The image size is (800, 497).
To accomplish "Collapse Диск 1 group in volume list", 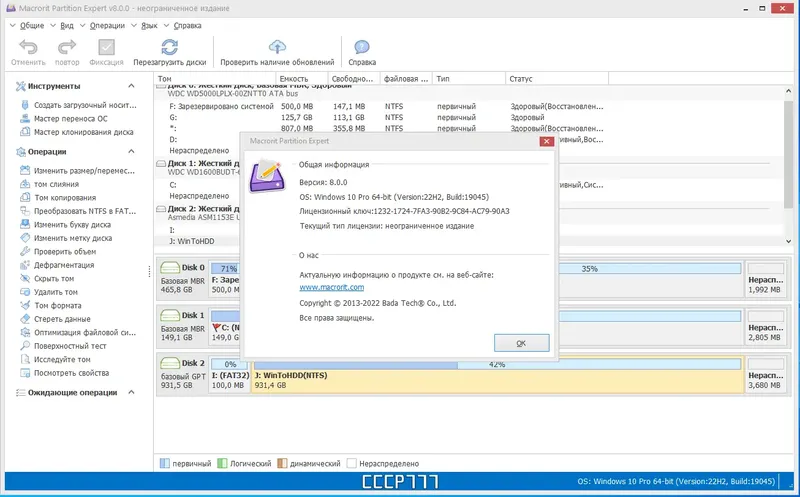I will (x=161, y=164).
